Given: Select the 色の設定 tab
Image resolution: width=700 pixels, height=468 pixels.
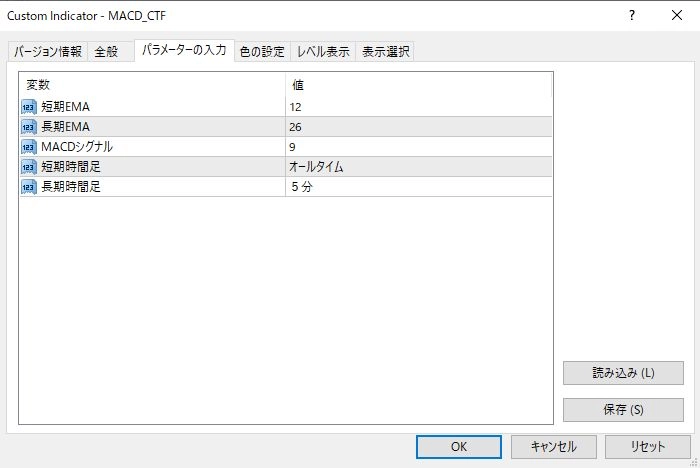Looking at the screenshot, I should pyautogui.click(x=262, y=52).
